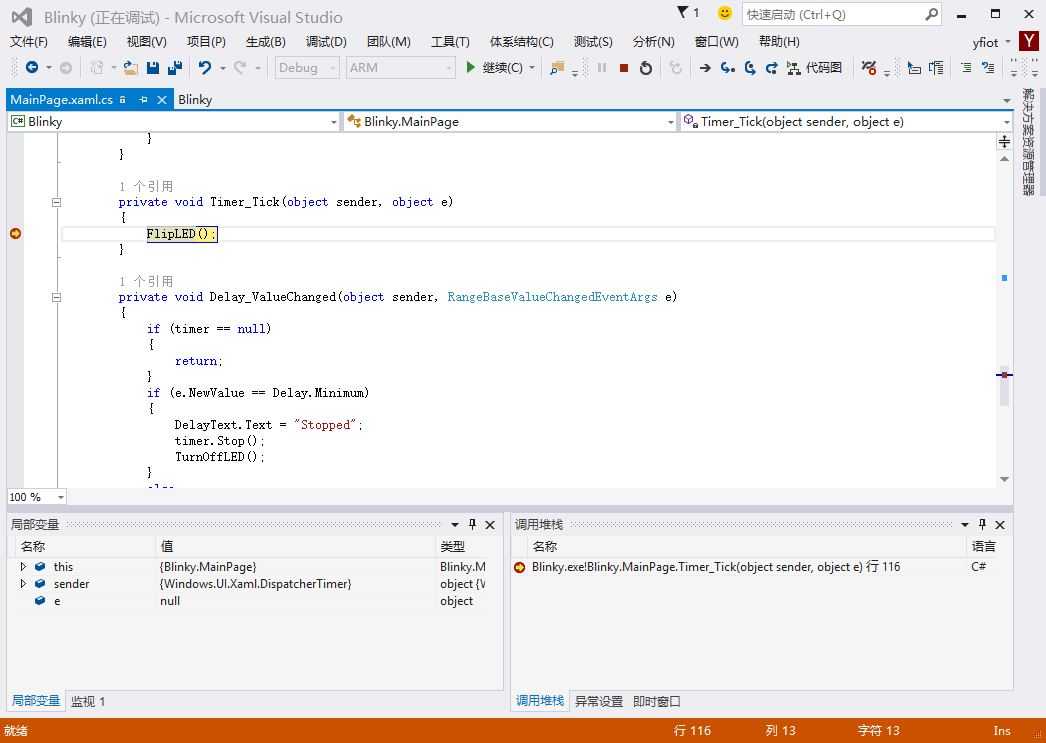Click the Step Into icon

coord(727,68)
